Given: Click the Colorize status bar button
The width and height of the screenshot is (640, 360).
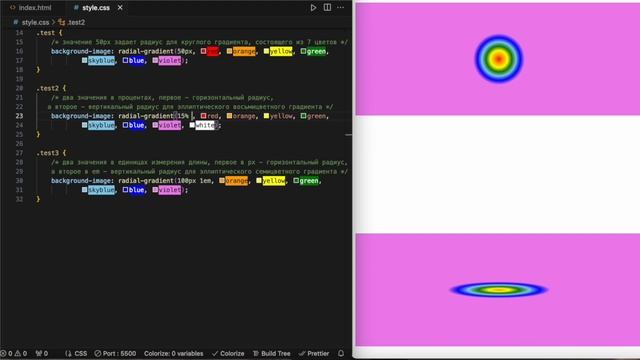Looking at the screenshot, I should (x=228, y=353).
